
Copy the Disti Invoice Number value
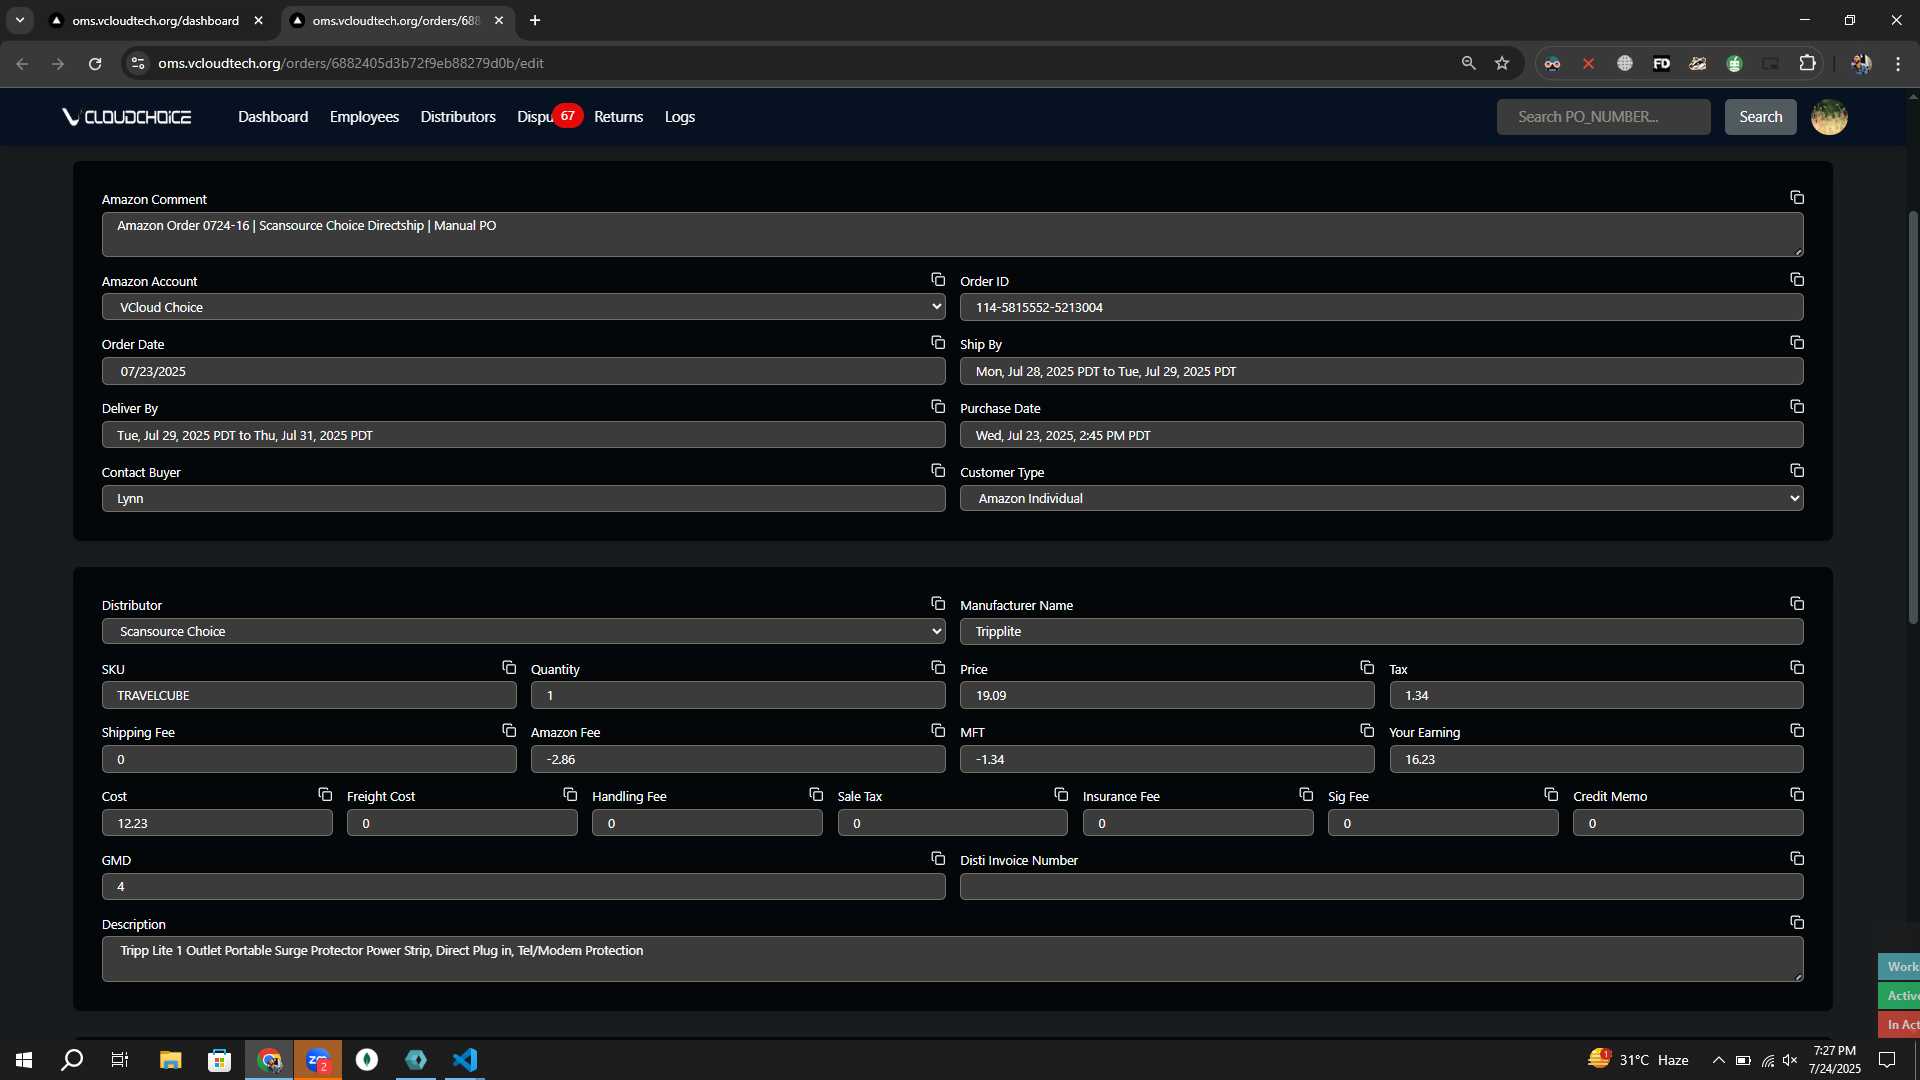point(1797,859)
